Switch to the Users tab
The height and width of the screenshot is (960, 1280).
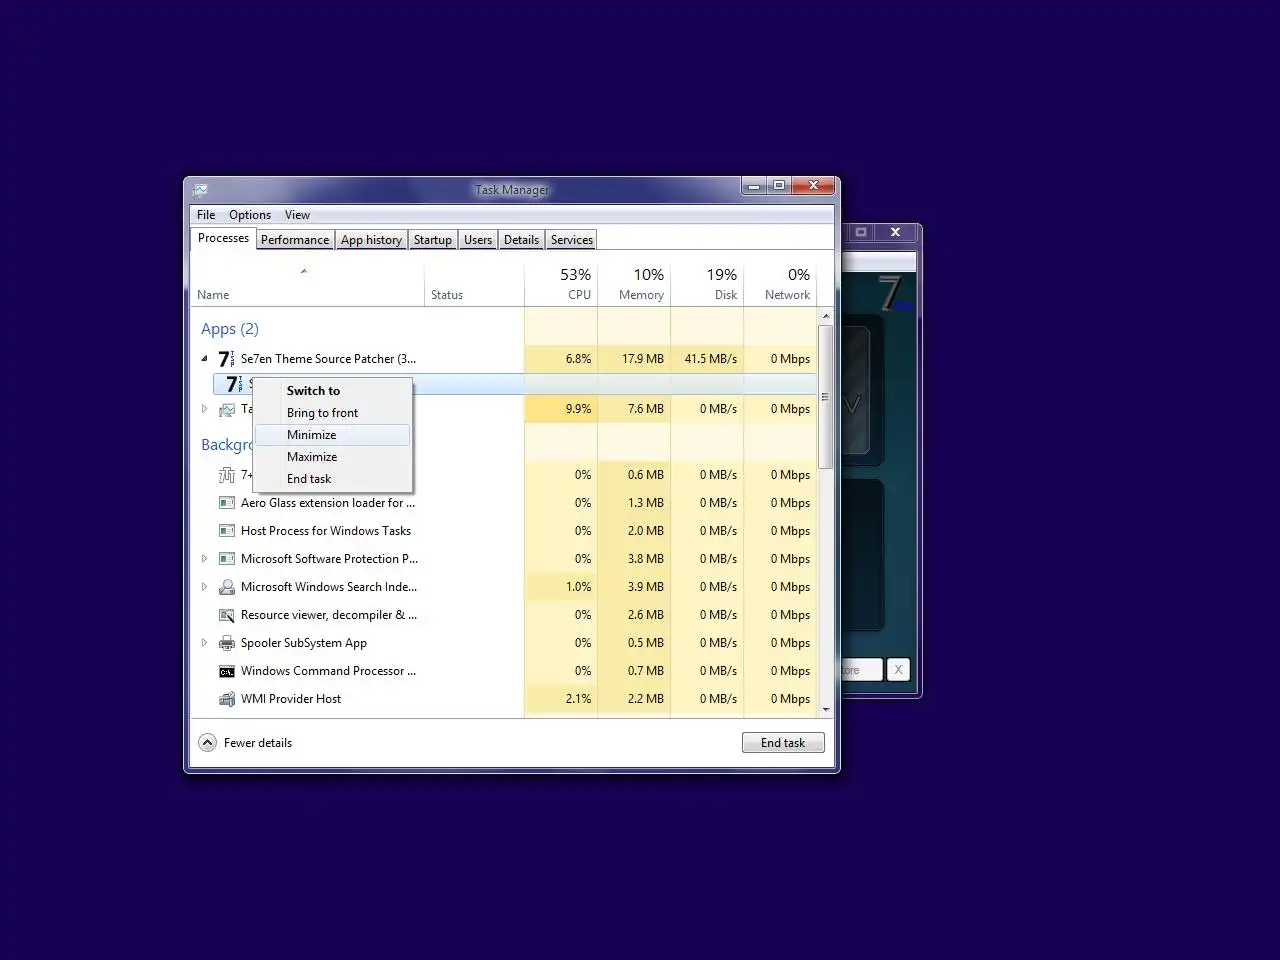point(478,240)
